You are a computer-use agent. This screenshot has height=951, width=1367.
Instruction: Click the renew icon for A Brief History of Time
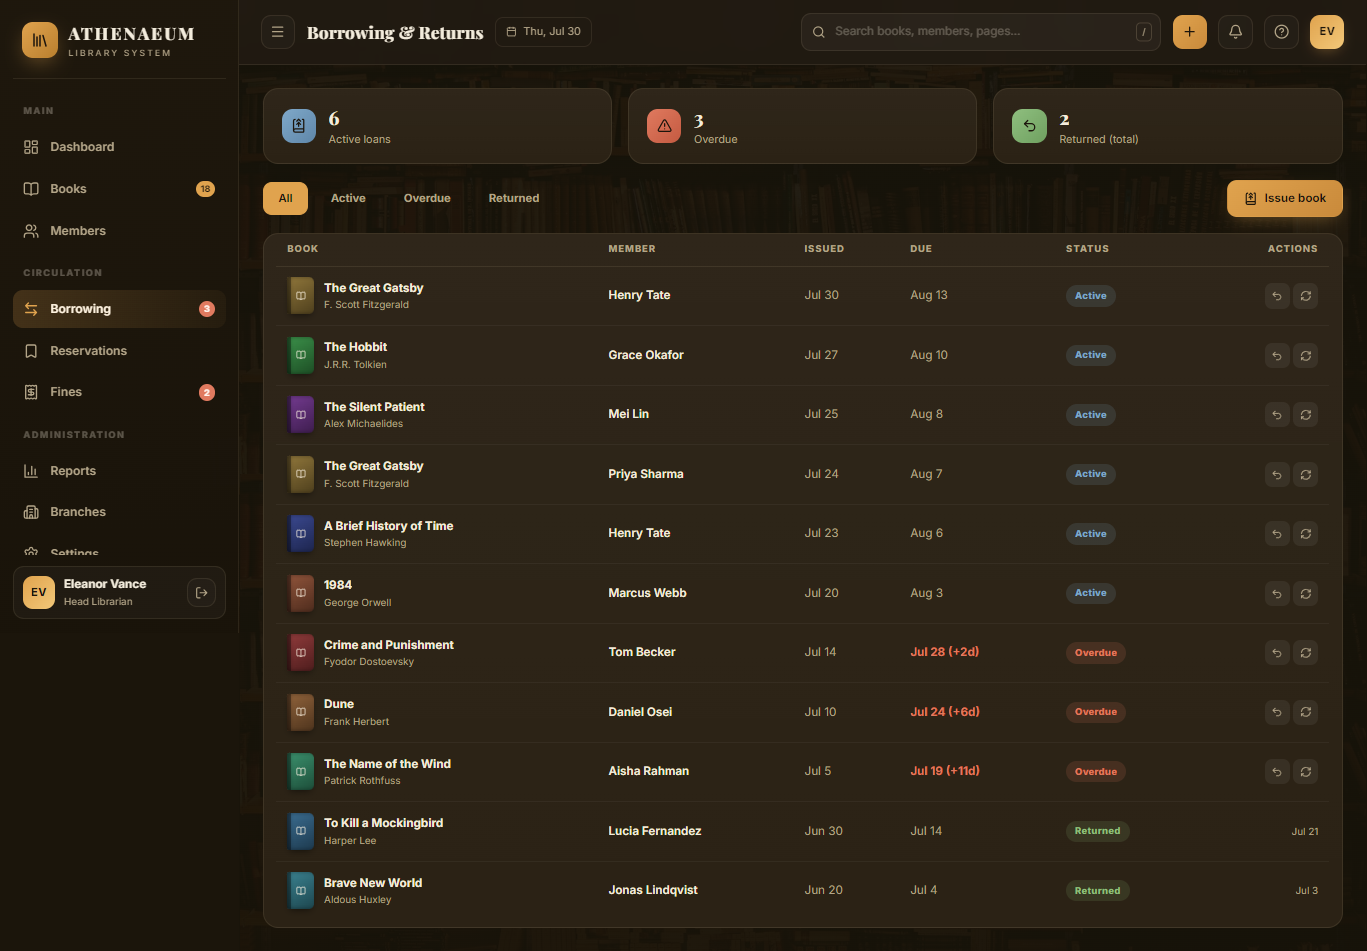click(x=1305, y=534)
